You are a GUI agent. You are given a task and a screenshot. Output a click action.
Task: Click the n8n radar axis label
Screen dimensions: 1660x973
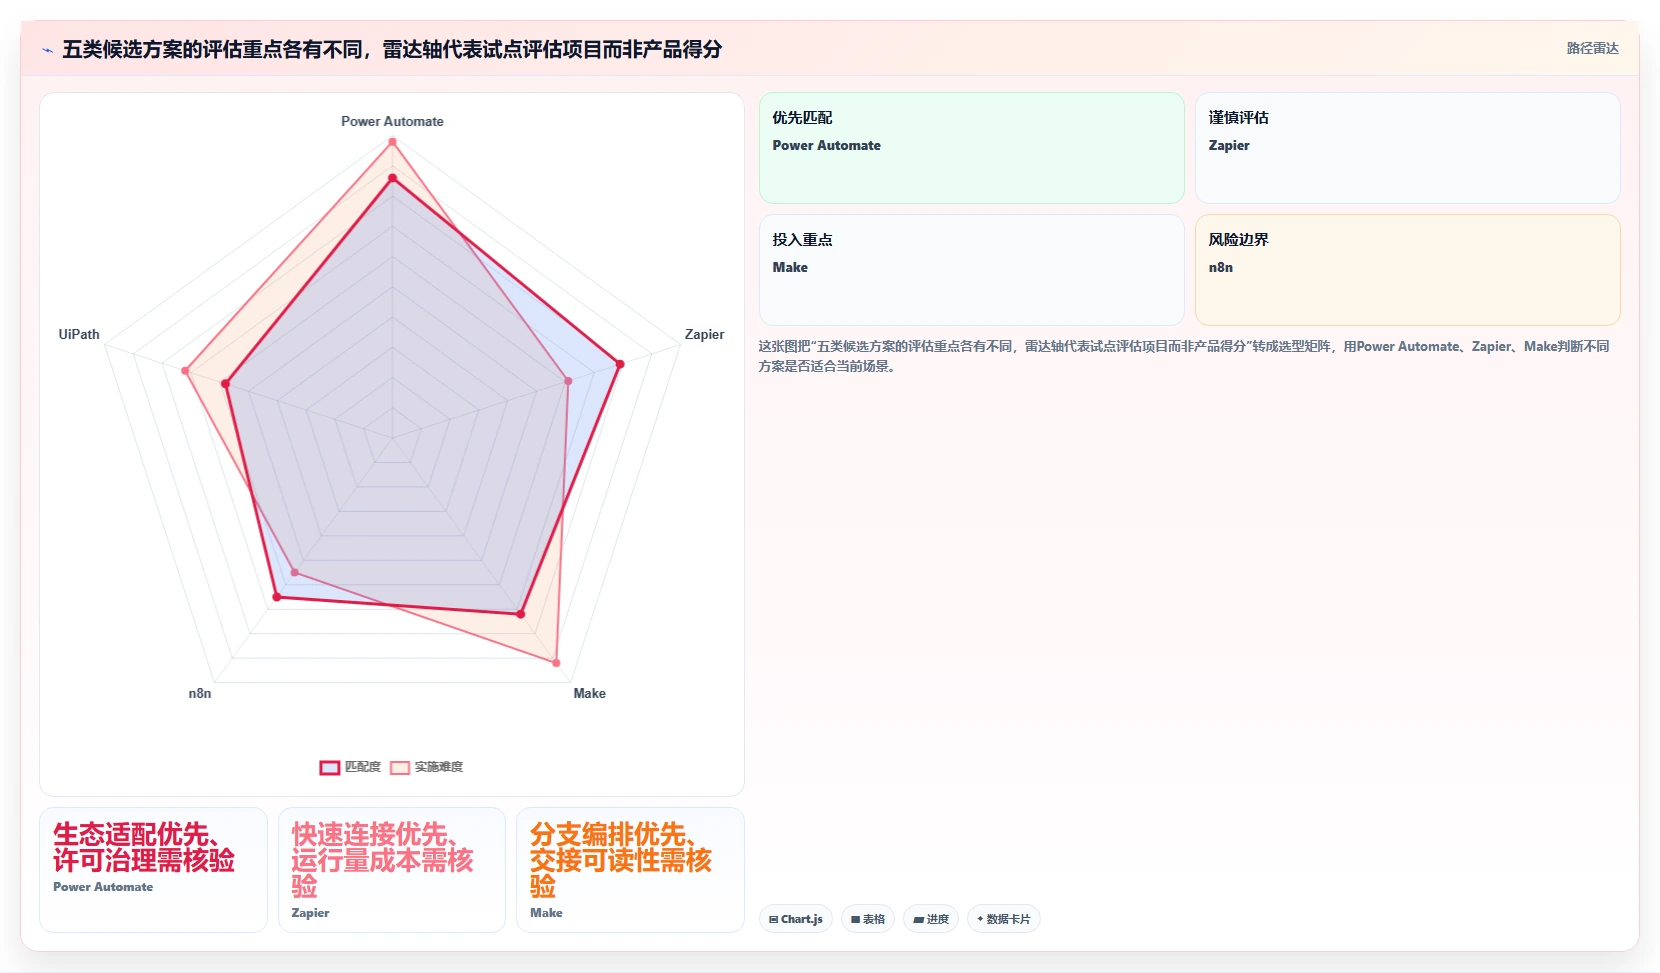click(200, 693)
